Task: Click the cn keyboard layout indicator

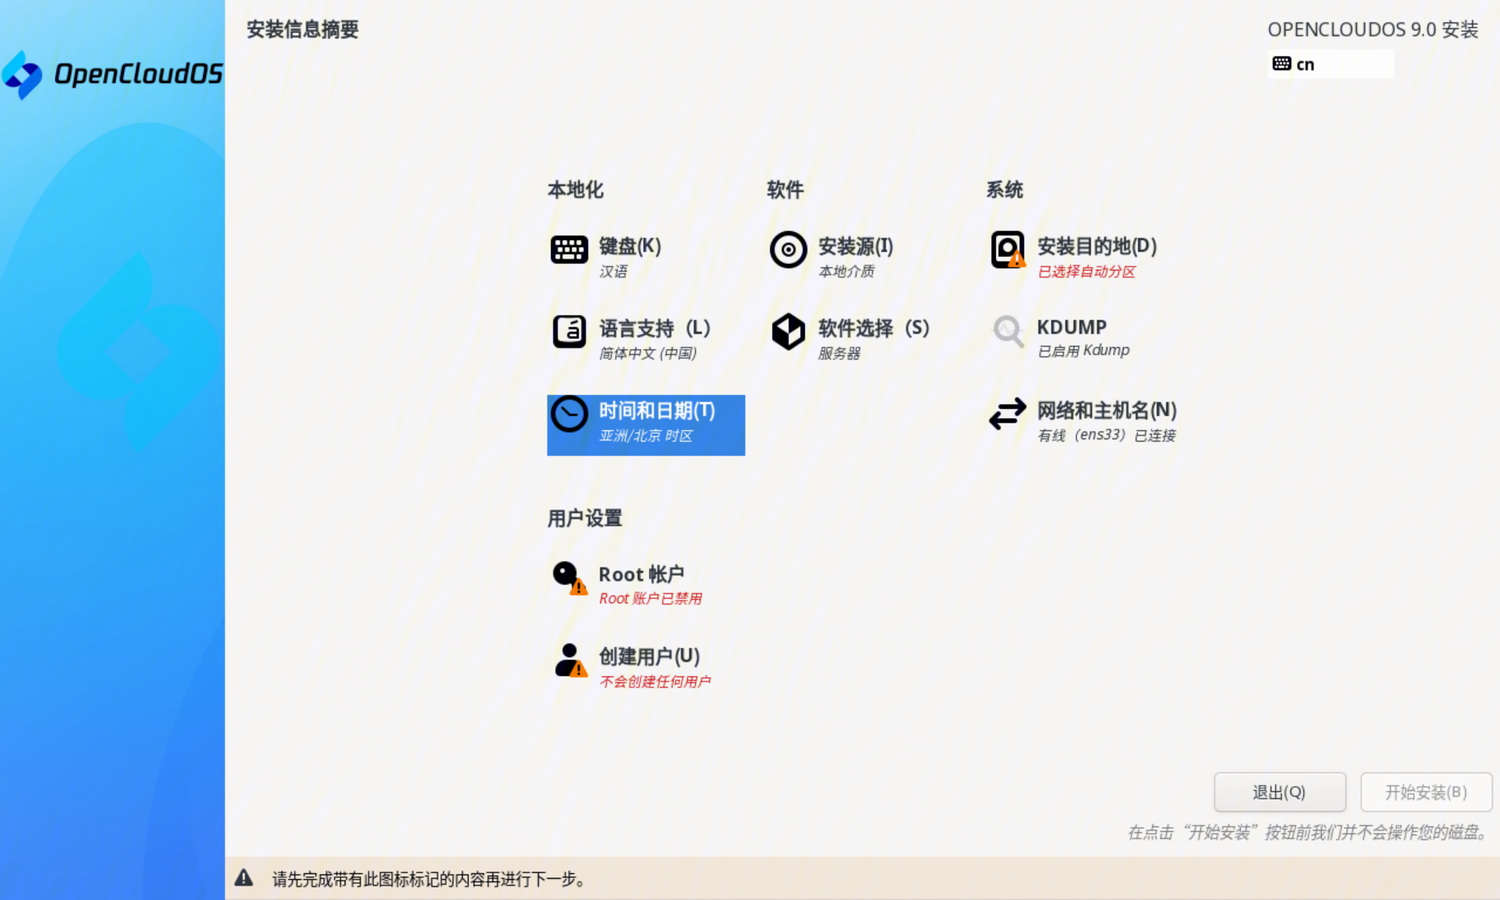Action: (x=1331, y=63)
